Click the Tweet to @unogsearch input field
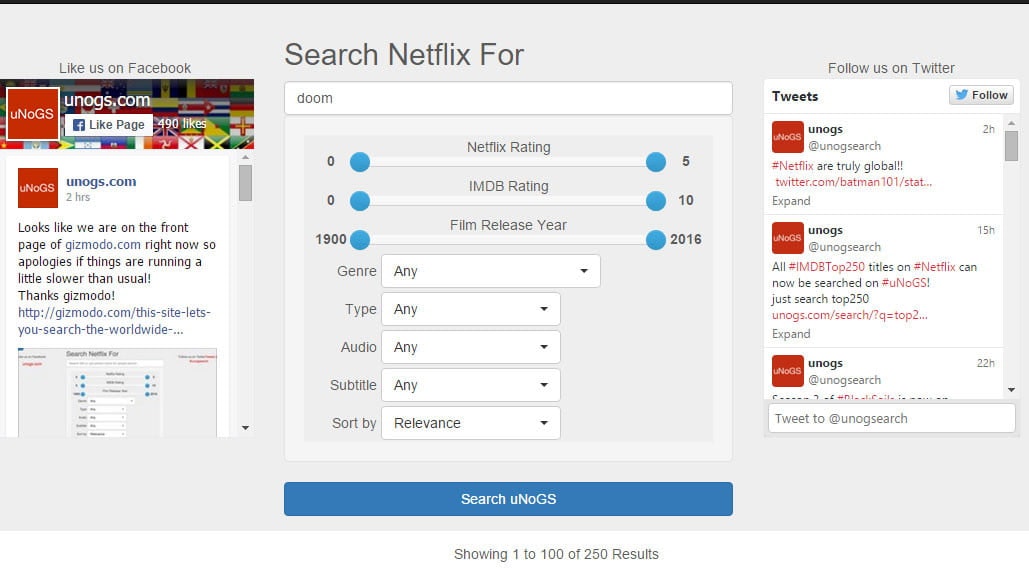1029x578 pixels. point(890,418)
